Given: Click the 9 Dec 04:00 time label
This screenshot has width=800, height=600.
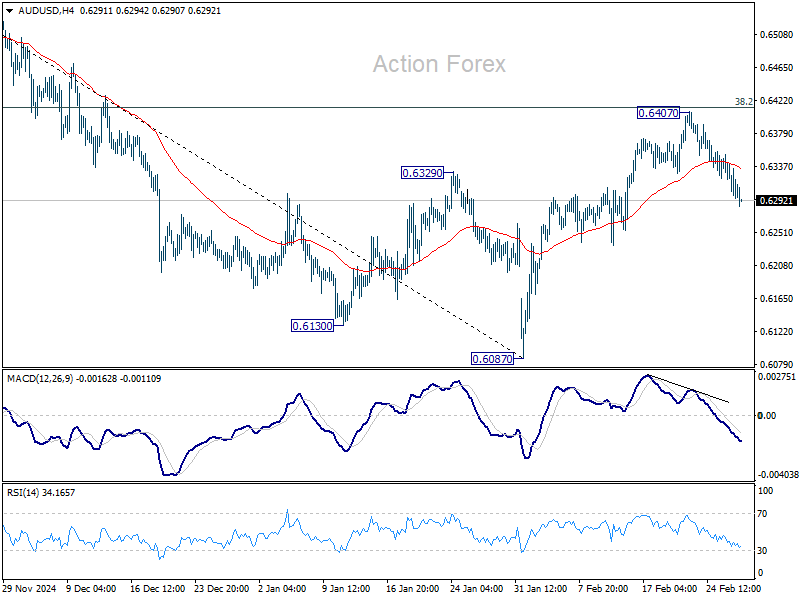Looking at the screenshot, I should click(91, 588).
